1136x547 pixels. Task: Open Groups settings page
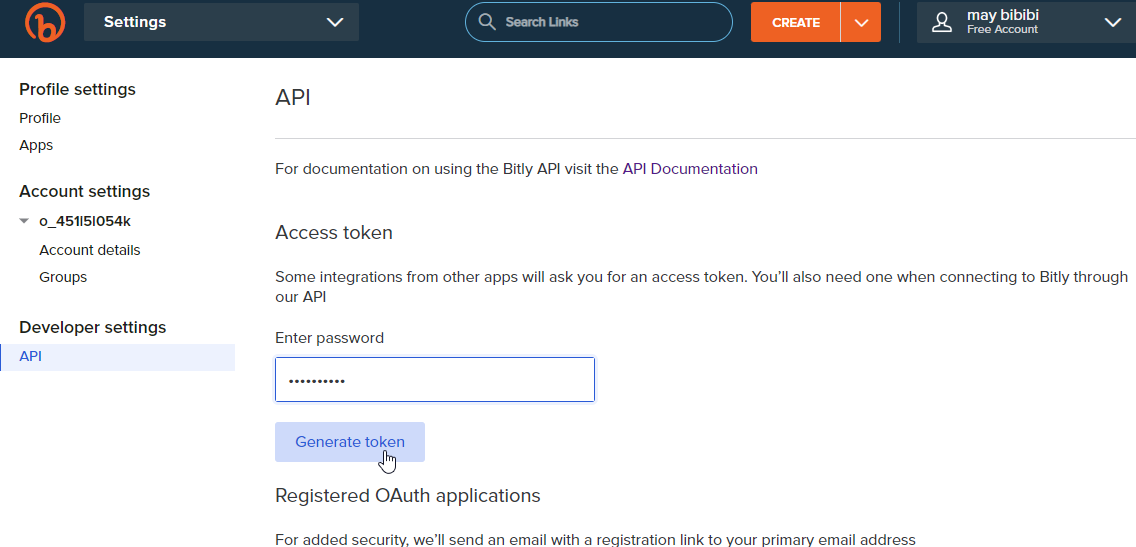click(x=63, y=277)
